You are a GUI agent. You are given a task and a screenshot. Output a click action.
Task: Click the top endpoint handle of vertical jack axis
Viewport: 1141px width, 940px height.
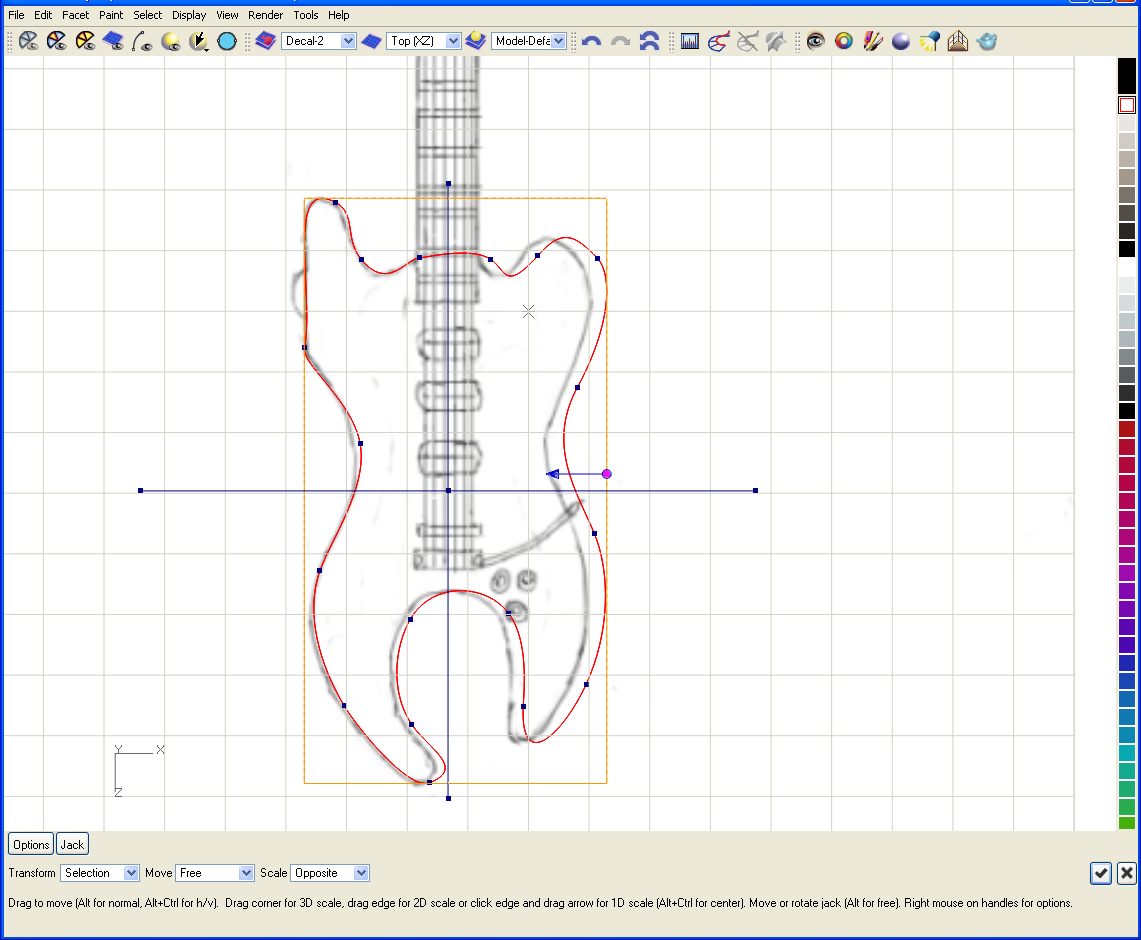448,183
